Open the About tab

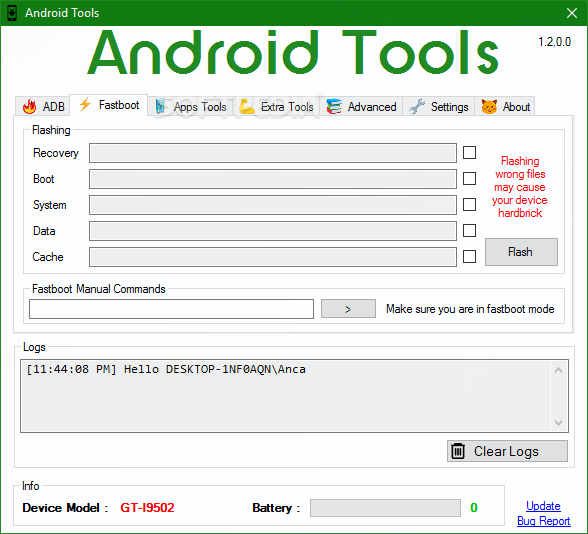click(505, 106)
